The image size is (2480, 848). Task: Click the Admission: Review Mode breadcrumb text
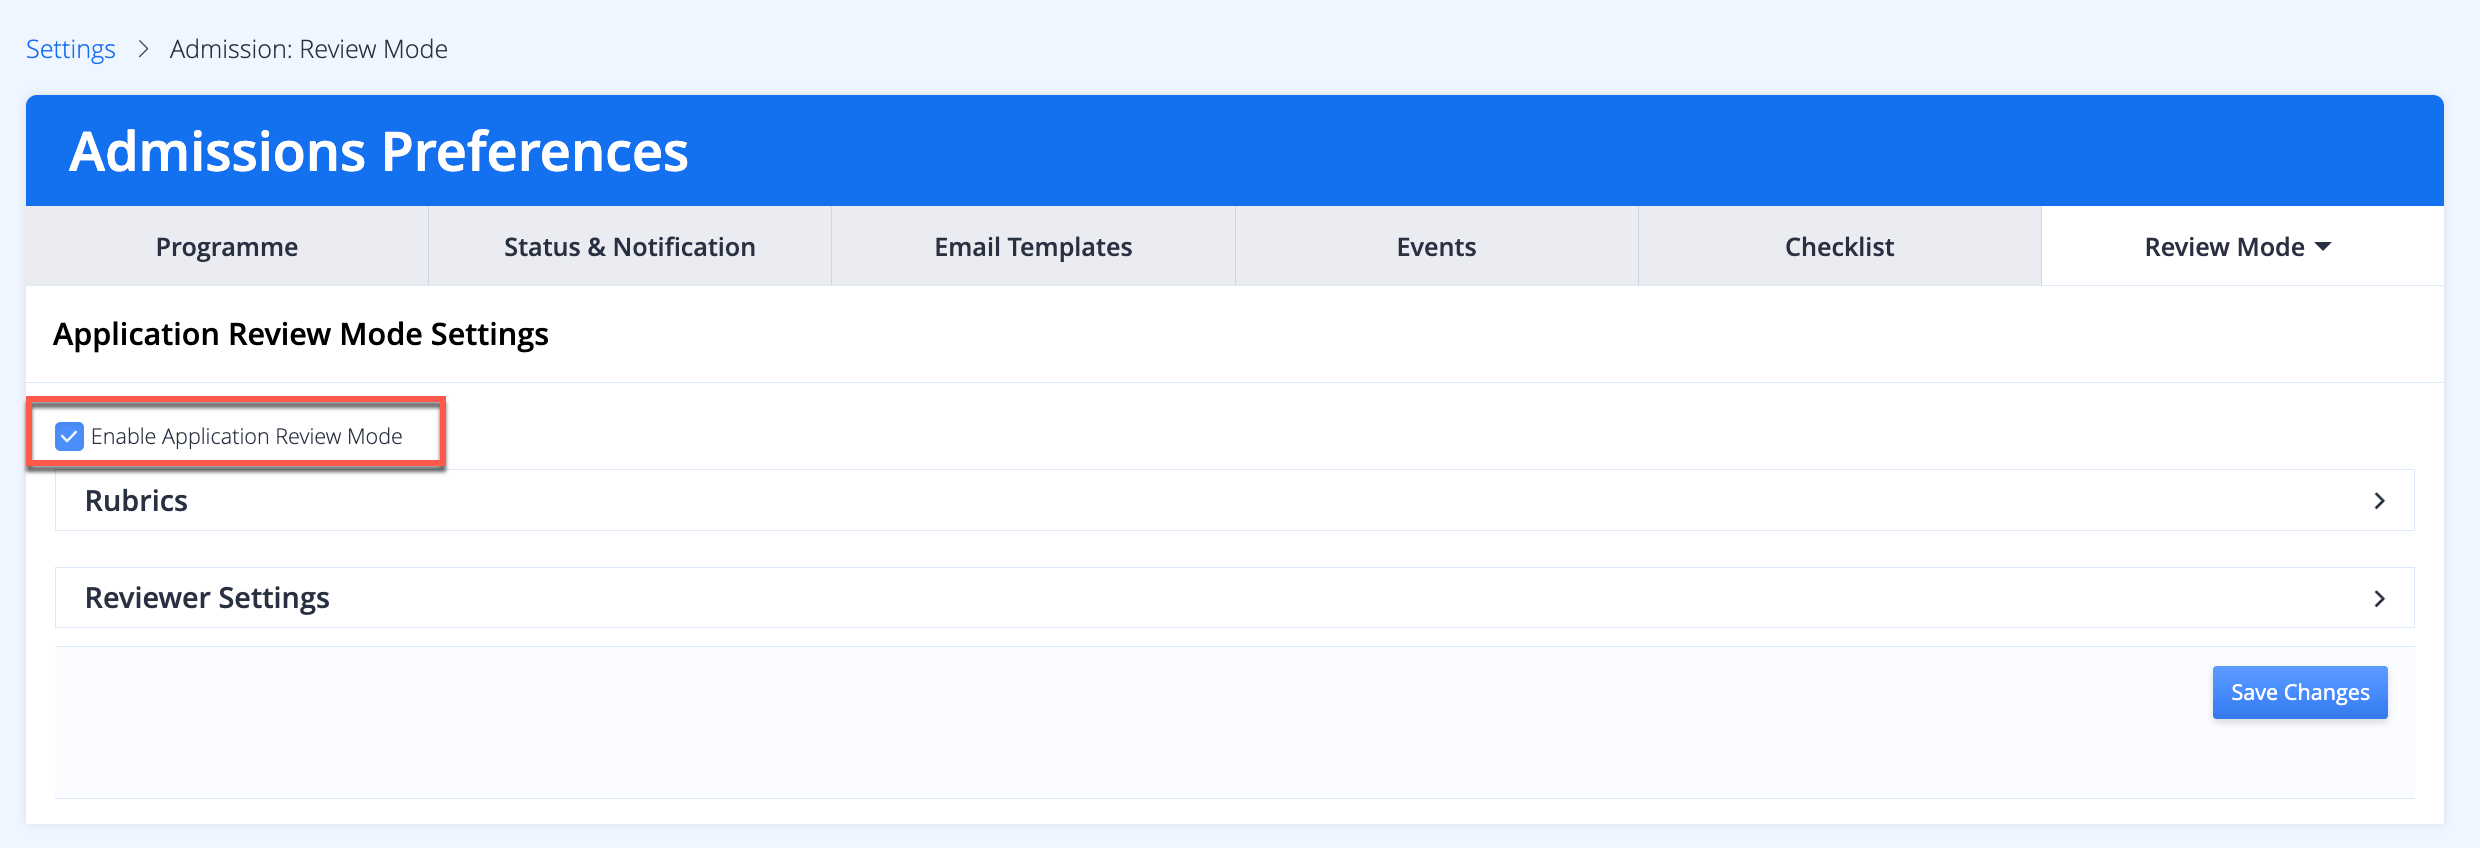pos(308,49)
